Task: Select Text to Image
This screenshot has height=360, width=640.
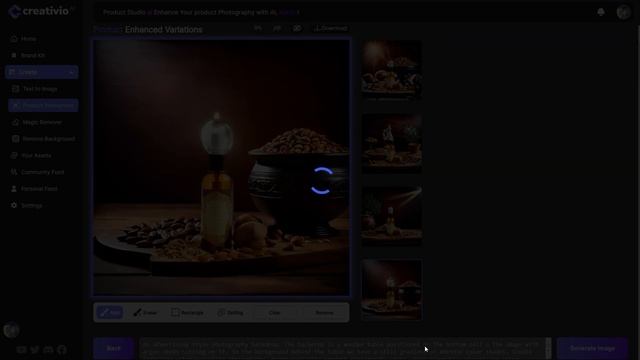Action: pos(40,89)
